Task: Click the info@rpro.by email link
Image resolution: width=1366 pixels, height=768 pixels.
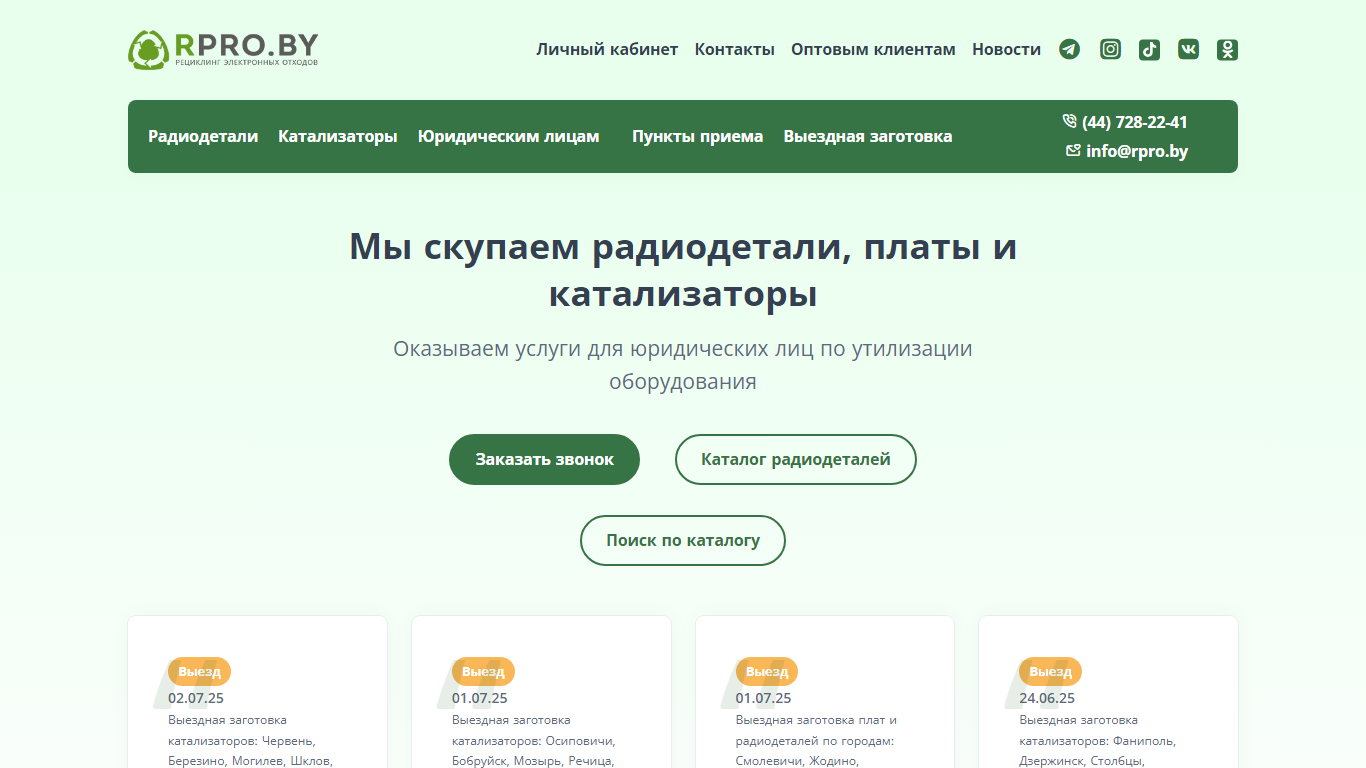Action: tap(1137, 152)
